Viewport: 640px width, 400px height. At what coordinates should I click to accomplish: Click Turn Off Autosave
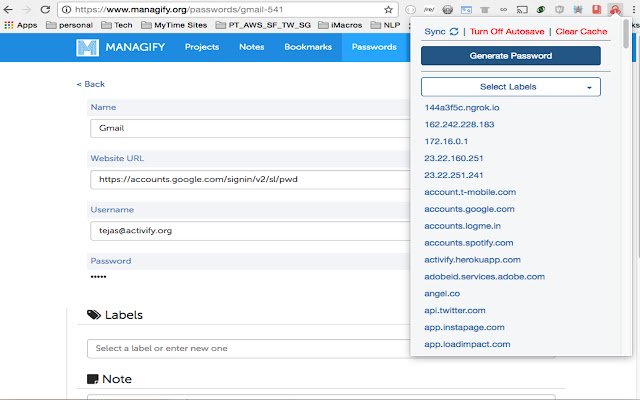pos(507,31)
